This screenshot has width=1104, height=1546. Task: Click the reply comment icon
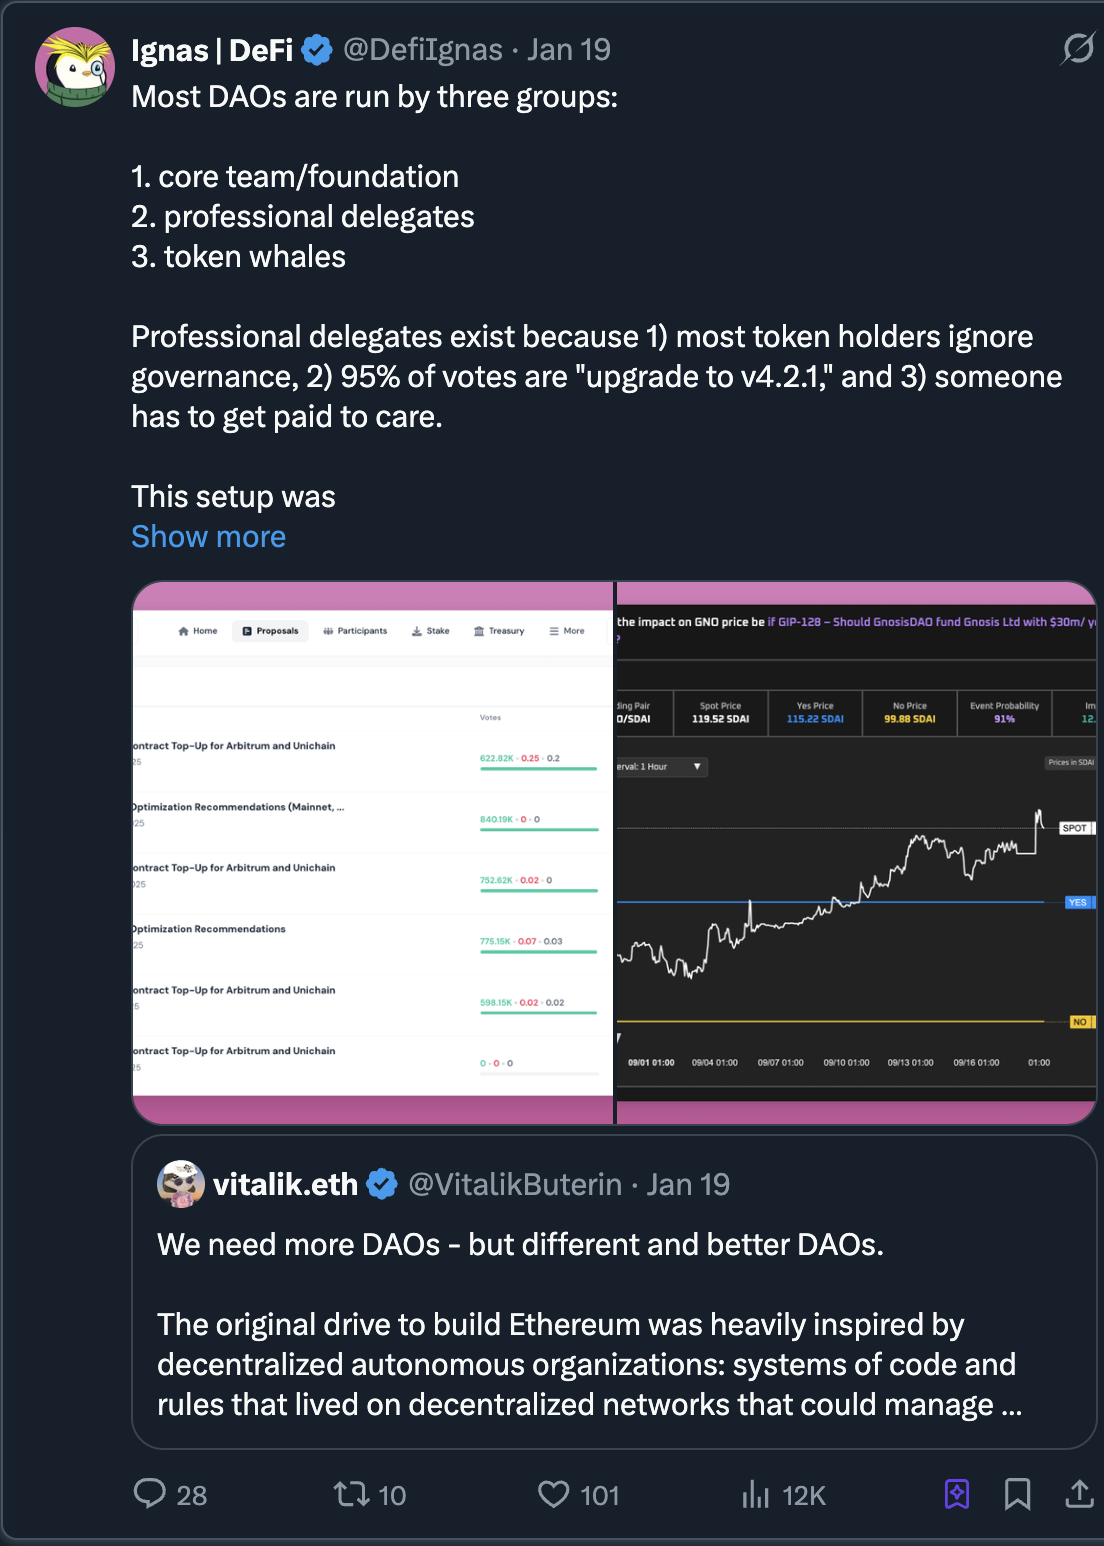(150, 1494)
